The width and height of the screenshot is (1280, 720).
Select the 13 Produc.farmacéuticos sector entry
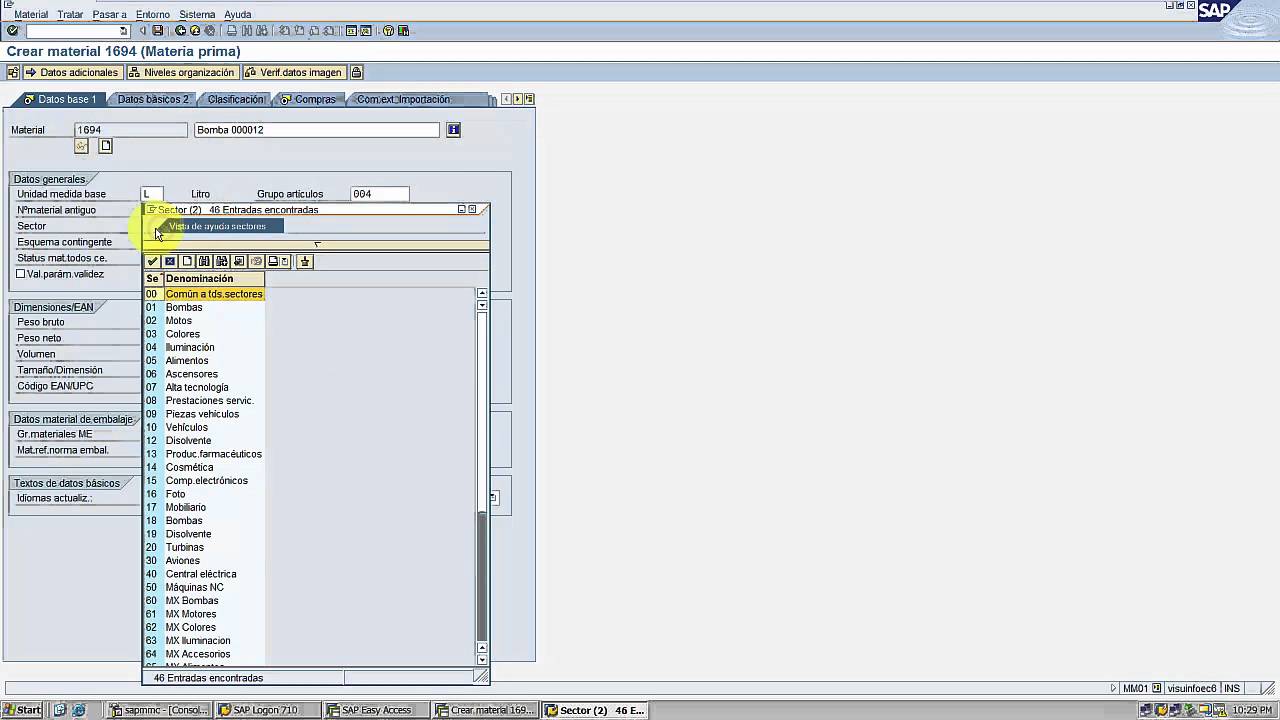[x=204, y=454]
